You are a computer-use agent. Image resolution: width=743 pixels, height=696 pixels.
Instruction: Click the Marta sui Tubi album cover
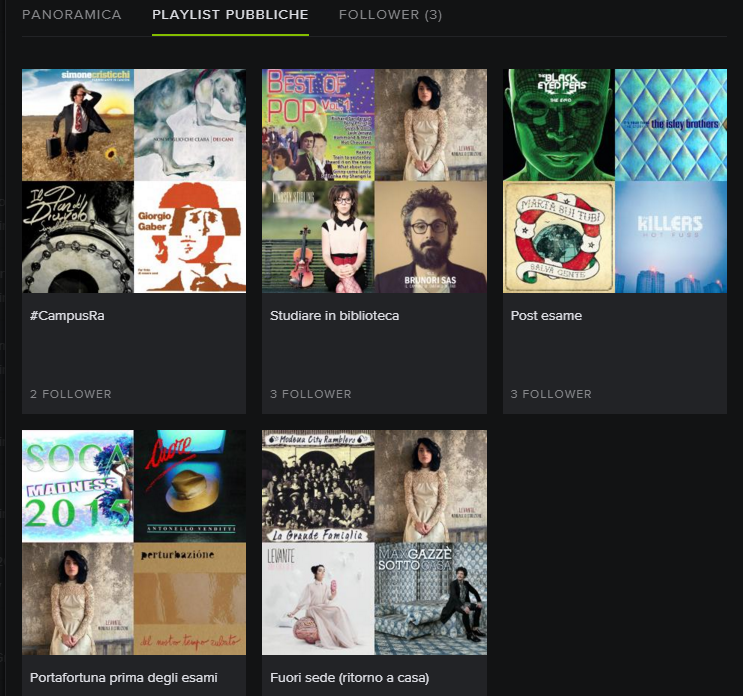pyautogui.click(x=559, y=237)
